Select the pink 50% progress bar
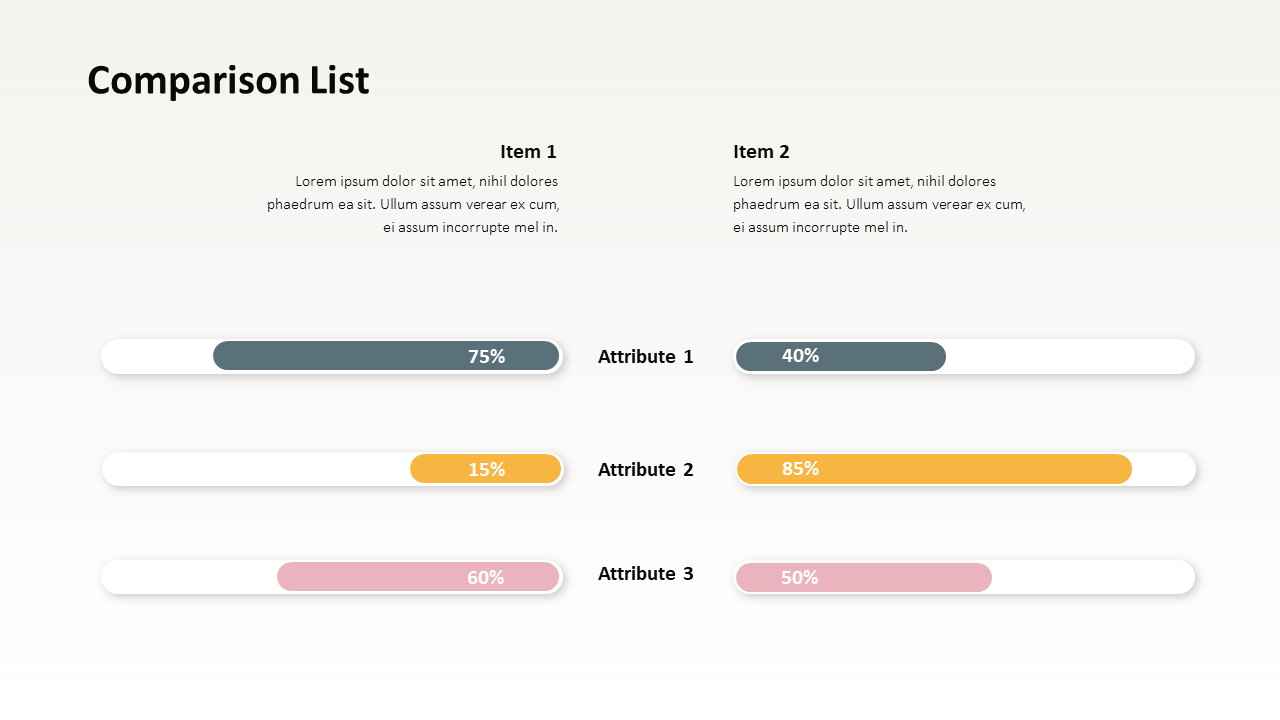This screenshot has height=720, width=1280. pos(863,577)
